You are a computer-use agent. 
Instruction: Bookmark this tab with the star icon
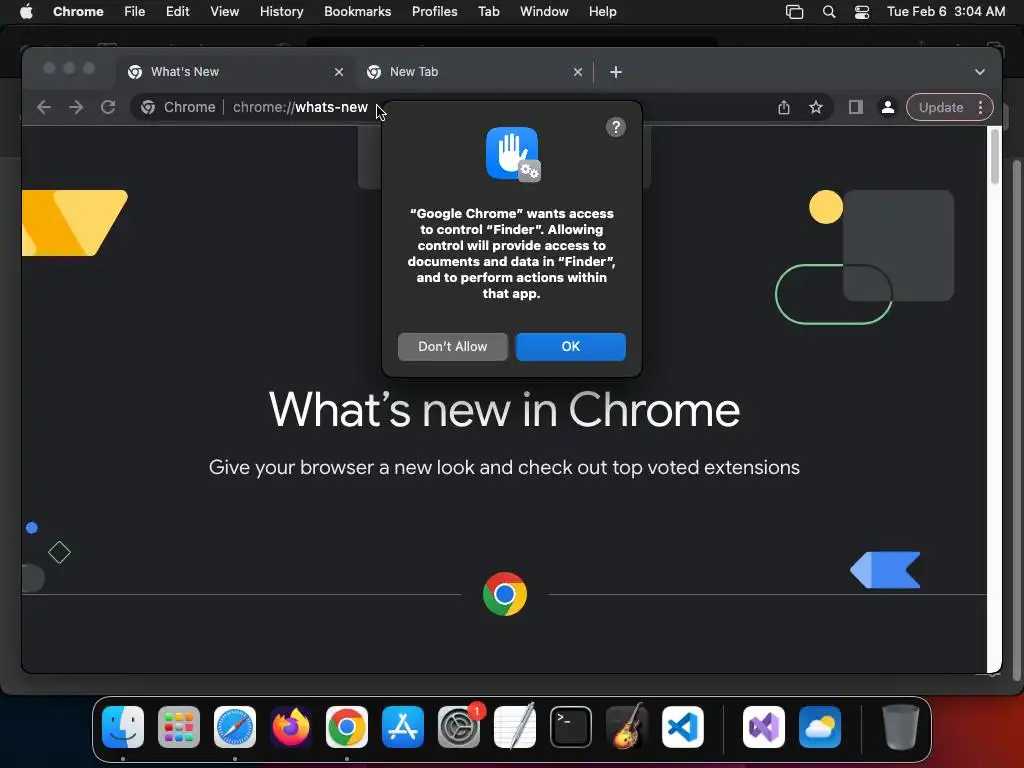point(816,108)
